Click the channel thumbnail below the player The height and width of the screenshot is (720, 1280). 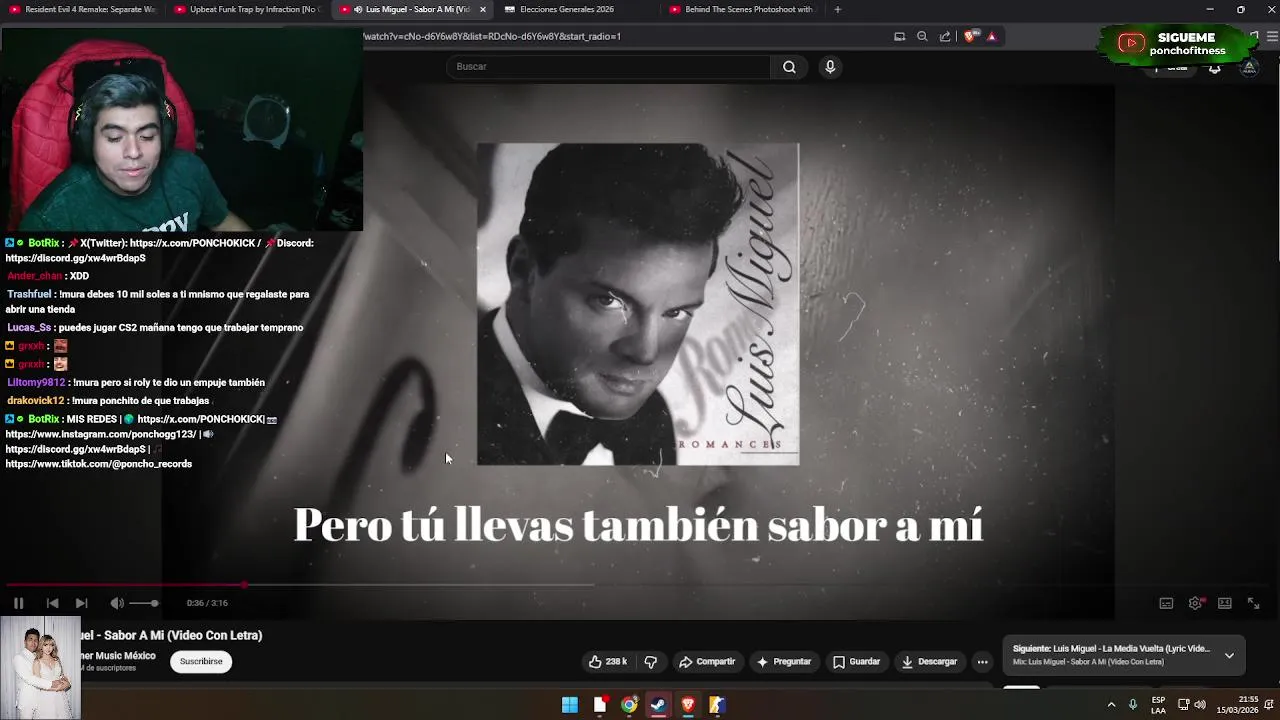[40, 667]
